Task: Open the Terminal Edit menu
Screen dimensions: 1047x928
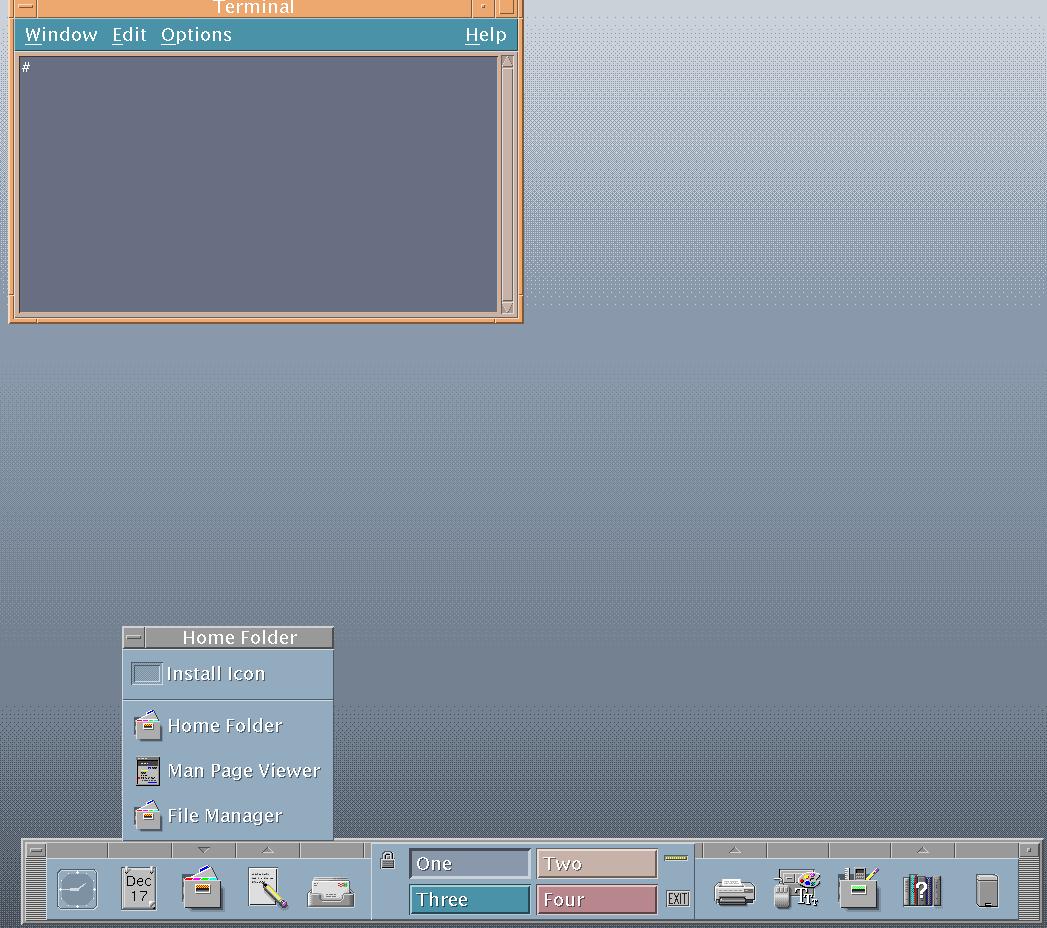Action: 129,35
